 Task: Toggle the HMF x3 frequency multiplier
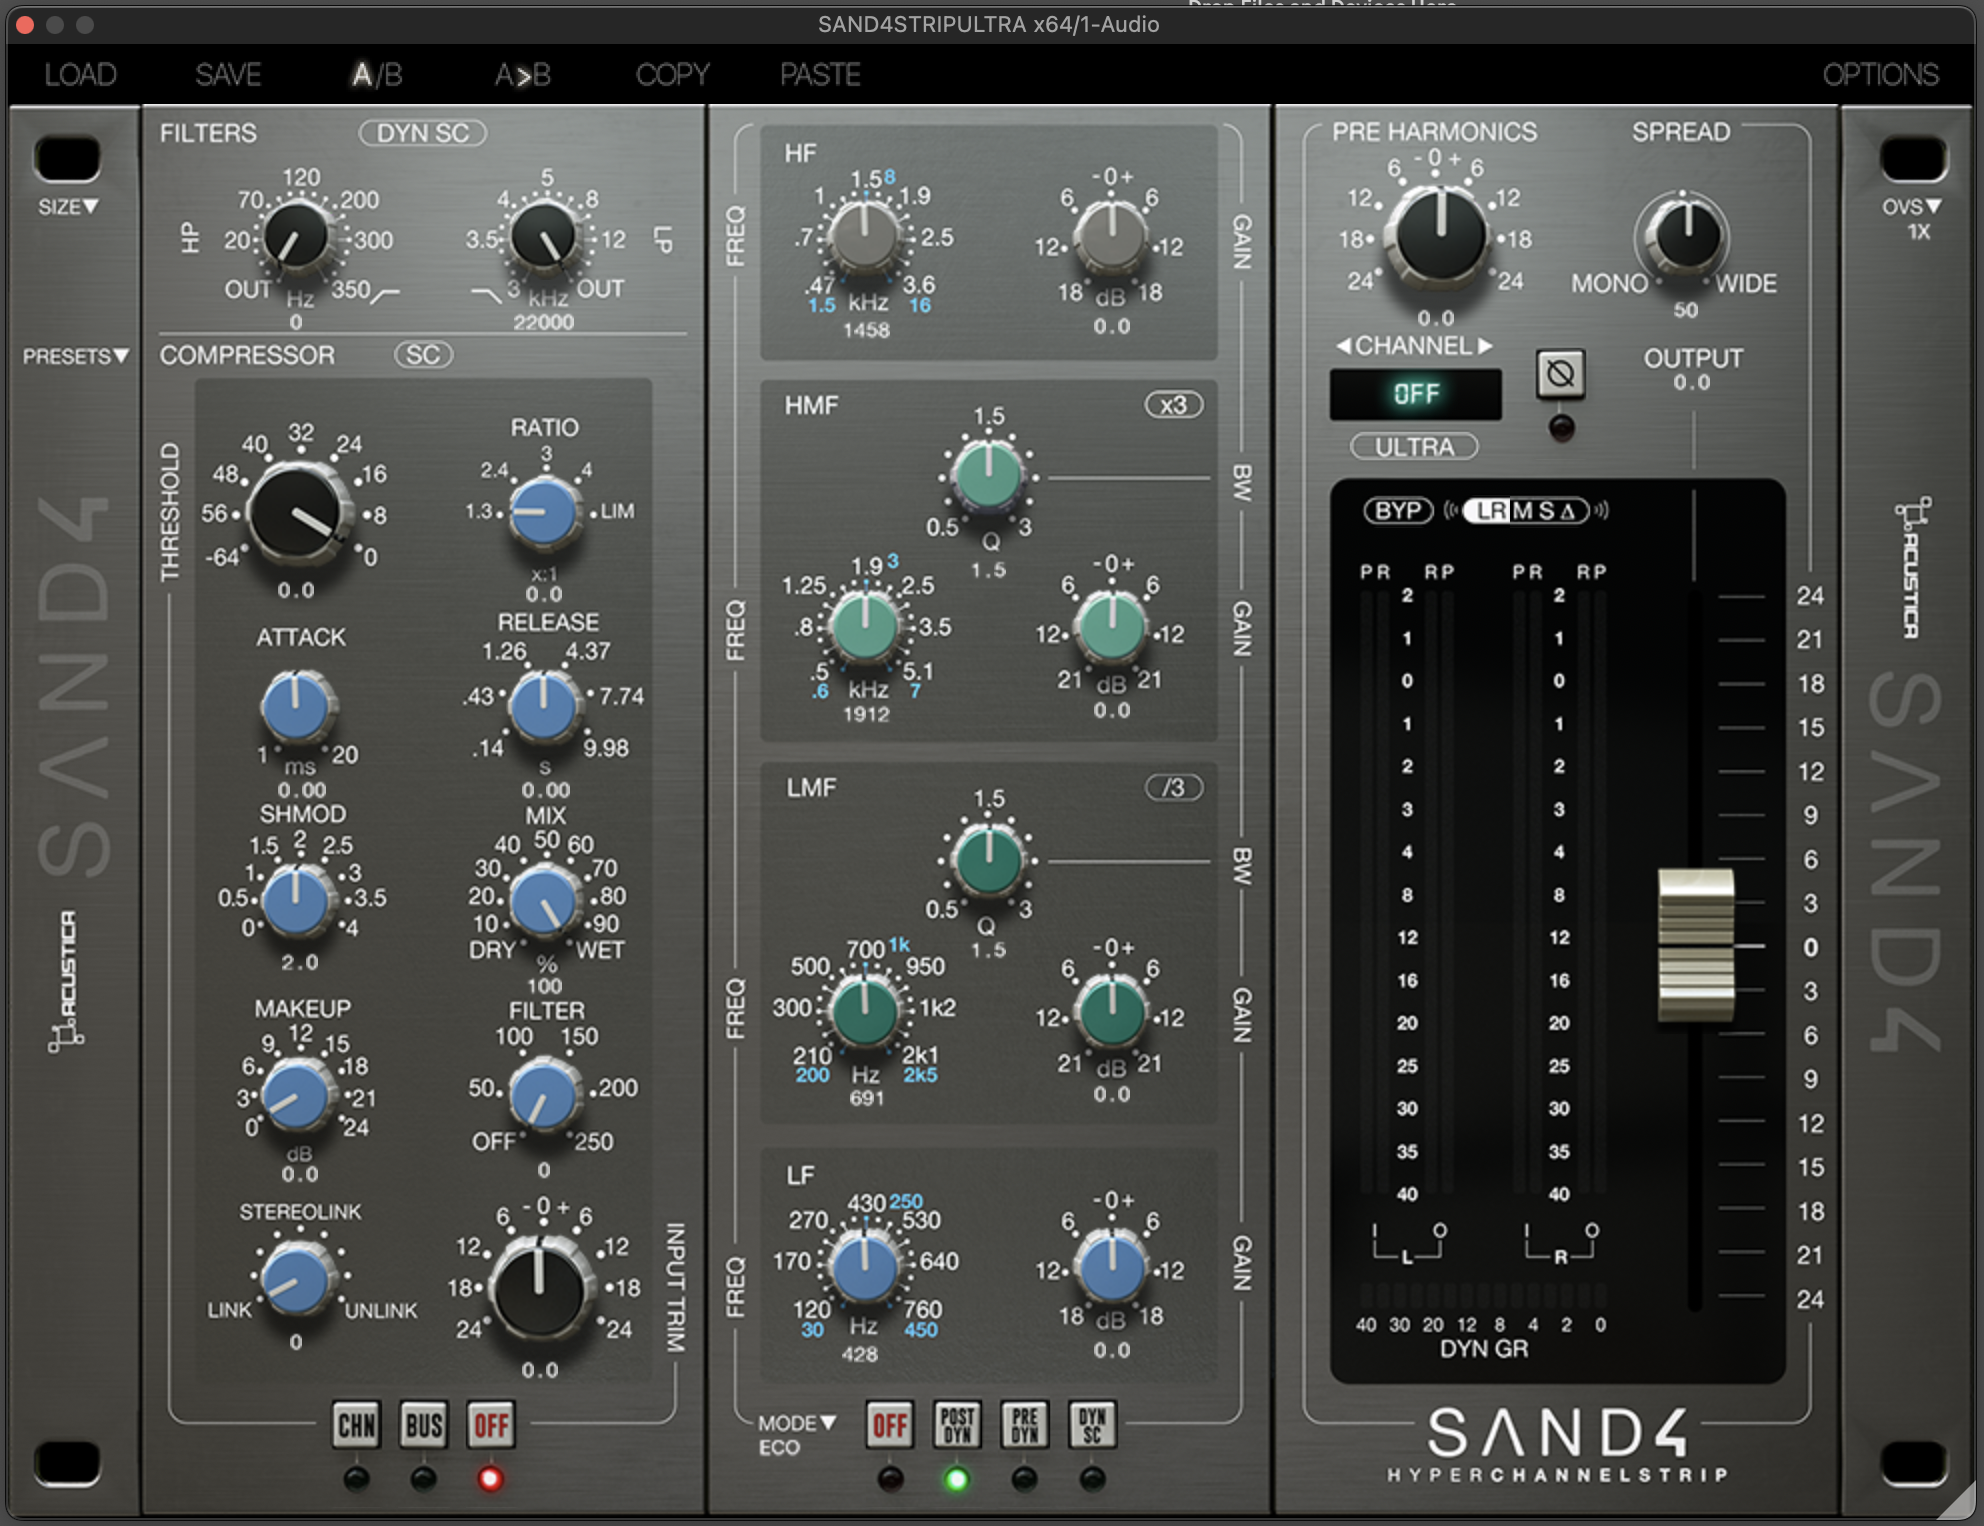[1173, 405]
